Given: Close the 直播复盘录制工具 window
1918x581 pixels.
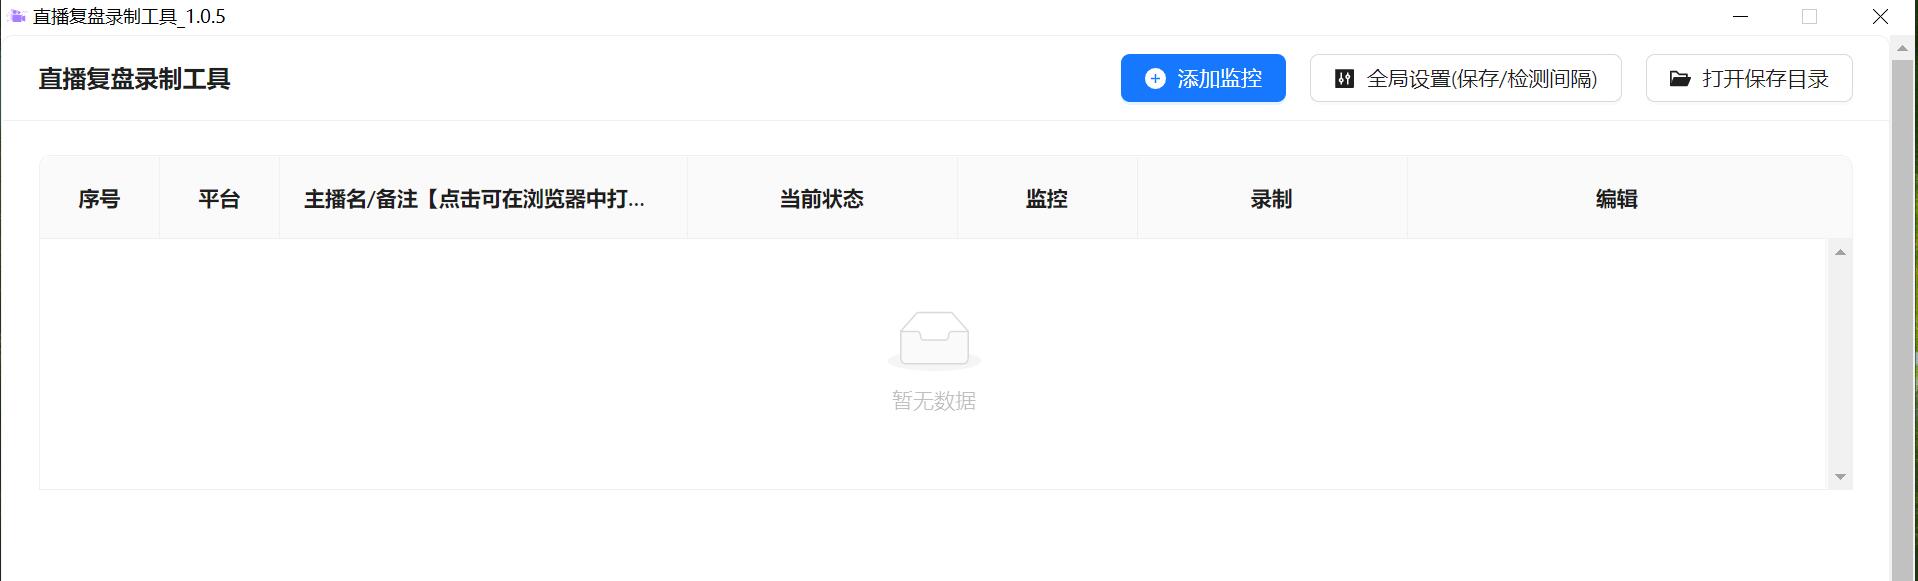Looking at the screenshot, I should click(x=1880, y=17).
